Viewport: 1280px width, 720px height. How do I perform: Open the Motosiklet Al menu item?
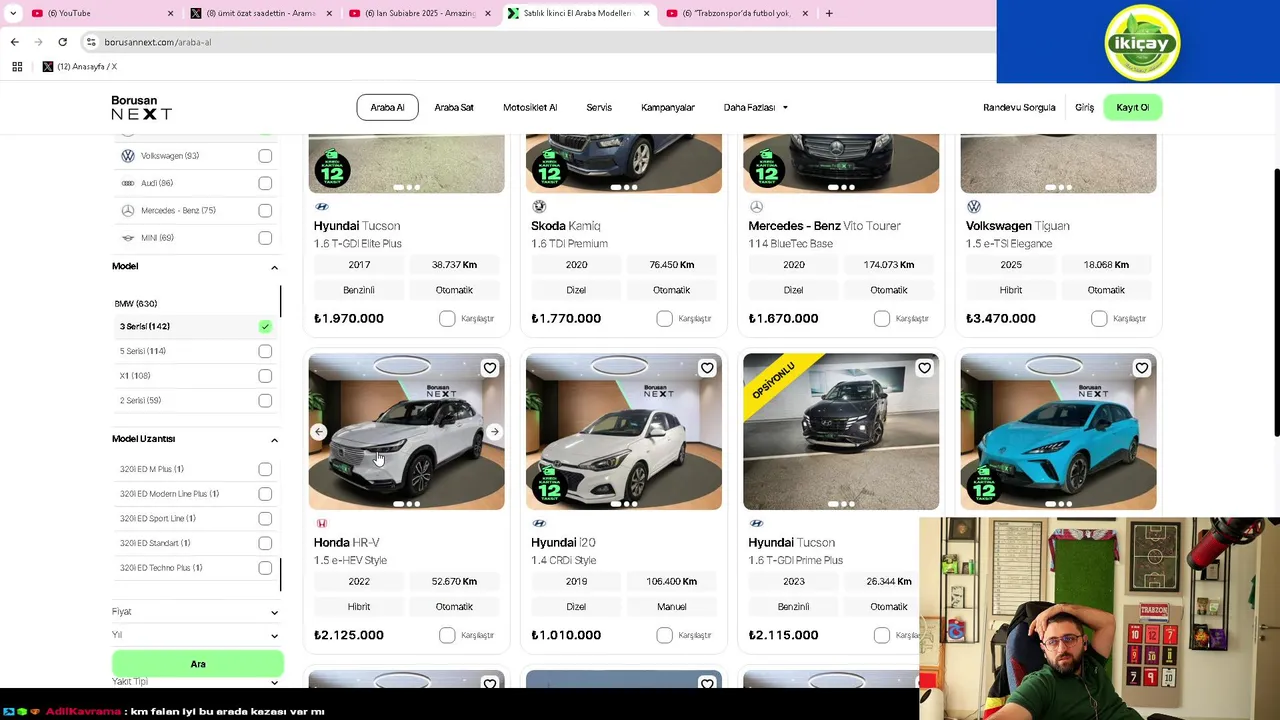530,107
